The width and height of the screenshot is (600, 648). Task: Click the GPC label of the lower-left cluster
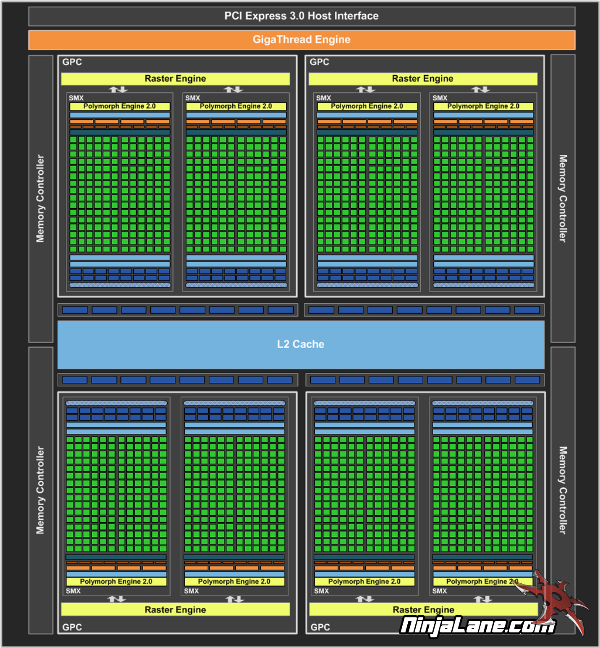(x=72, y=627)
